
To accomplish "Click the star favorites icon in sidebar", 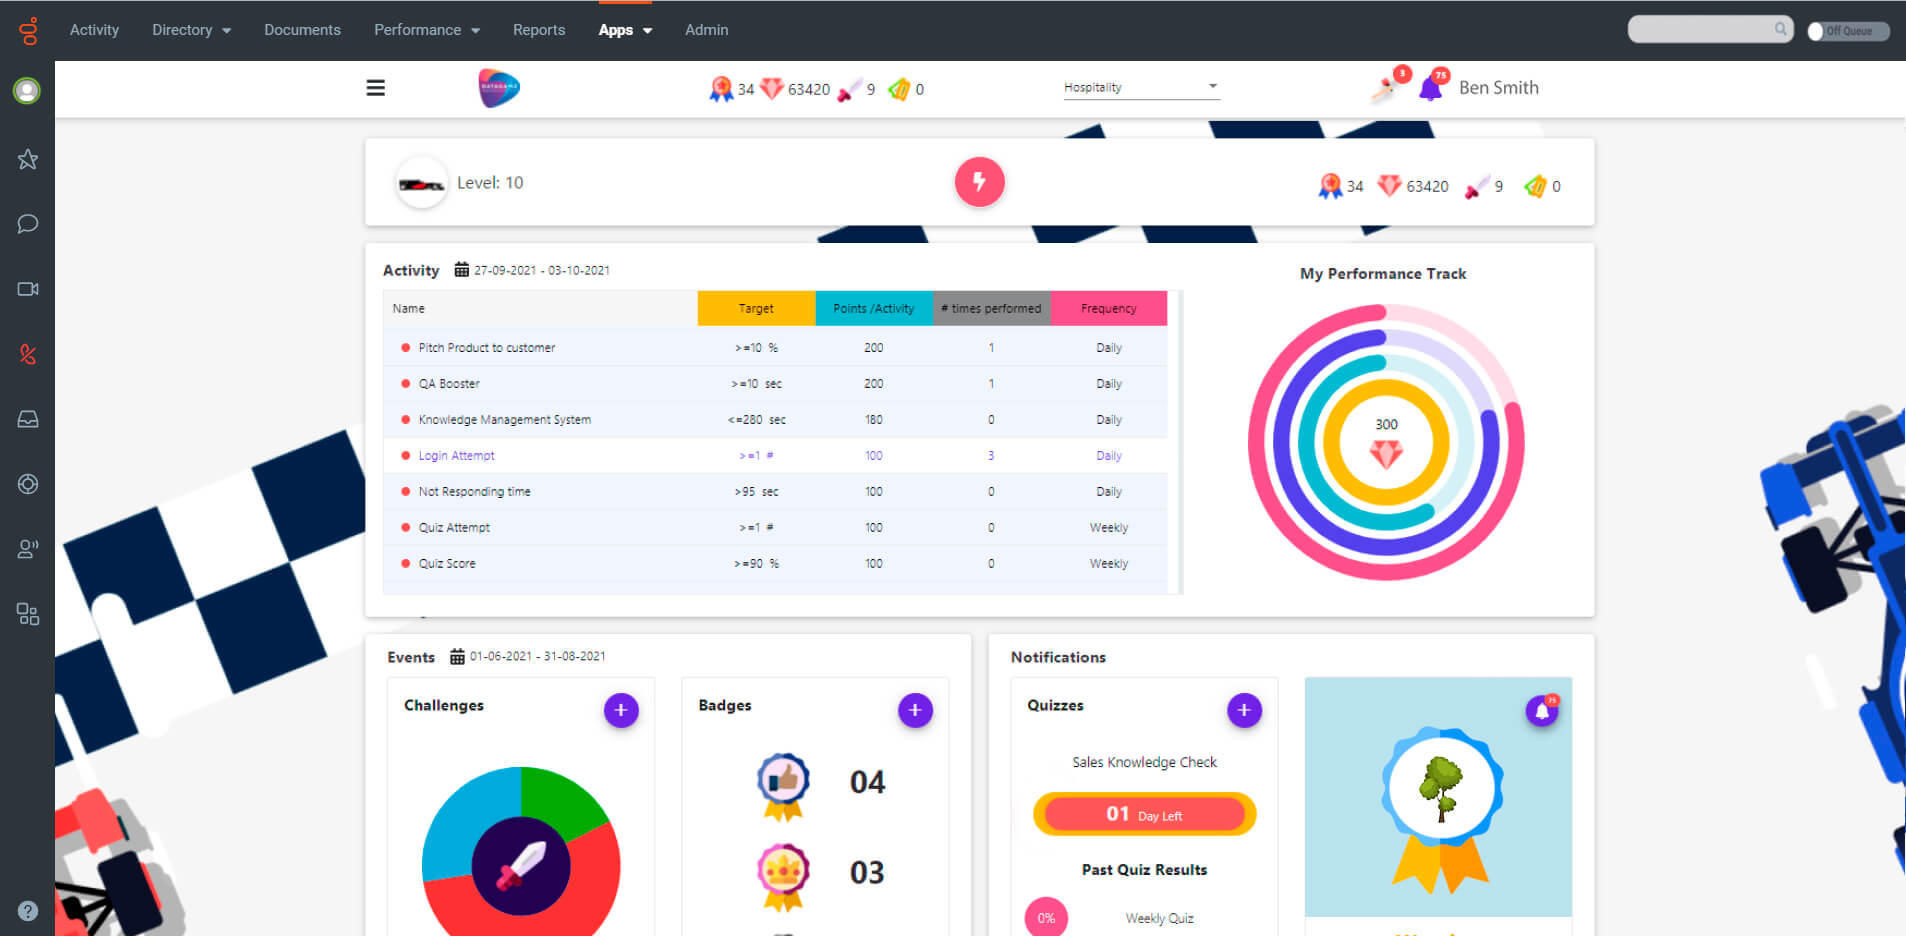I will click(x=28, y=159).
